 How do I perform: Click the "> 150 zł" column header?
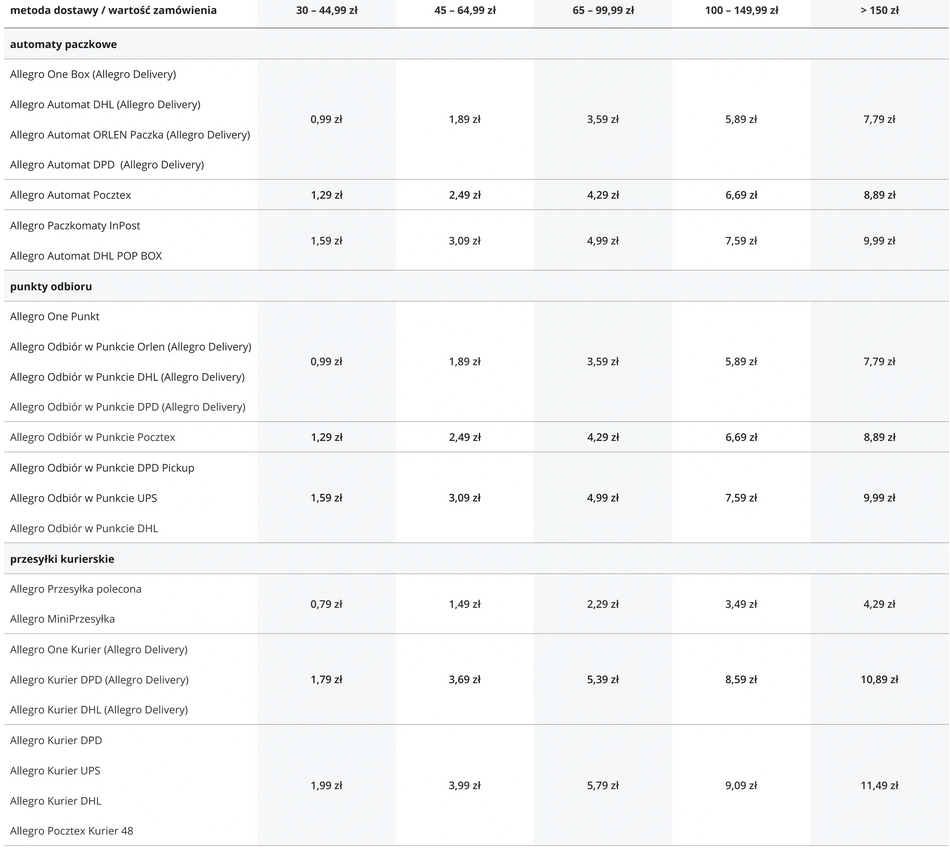click(879, 10)
